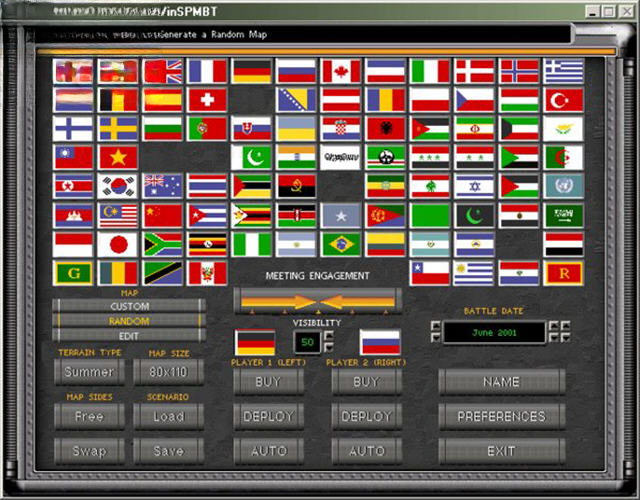Viewport: 640px width, 500px height.
Task: Click BUY under Player 1 (Left)
Action: [269, 382]
